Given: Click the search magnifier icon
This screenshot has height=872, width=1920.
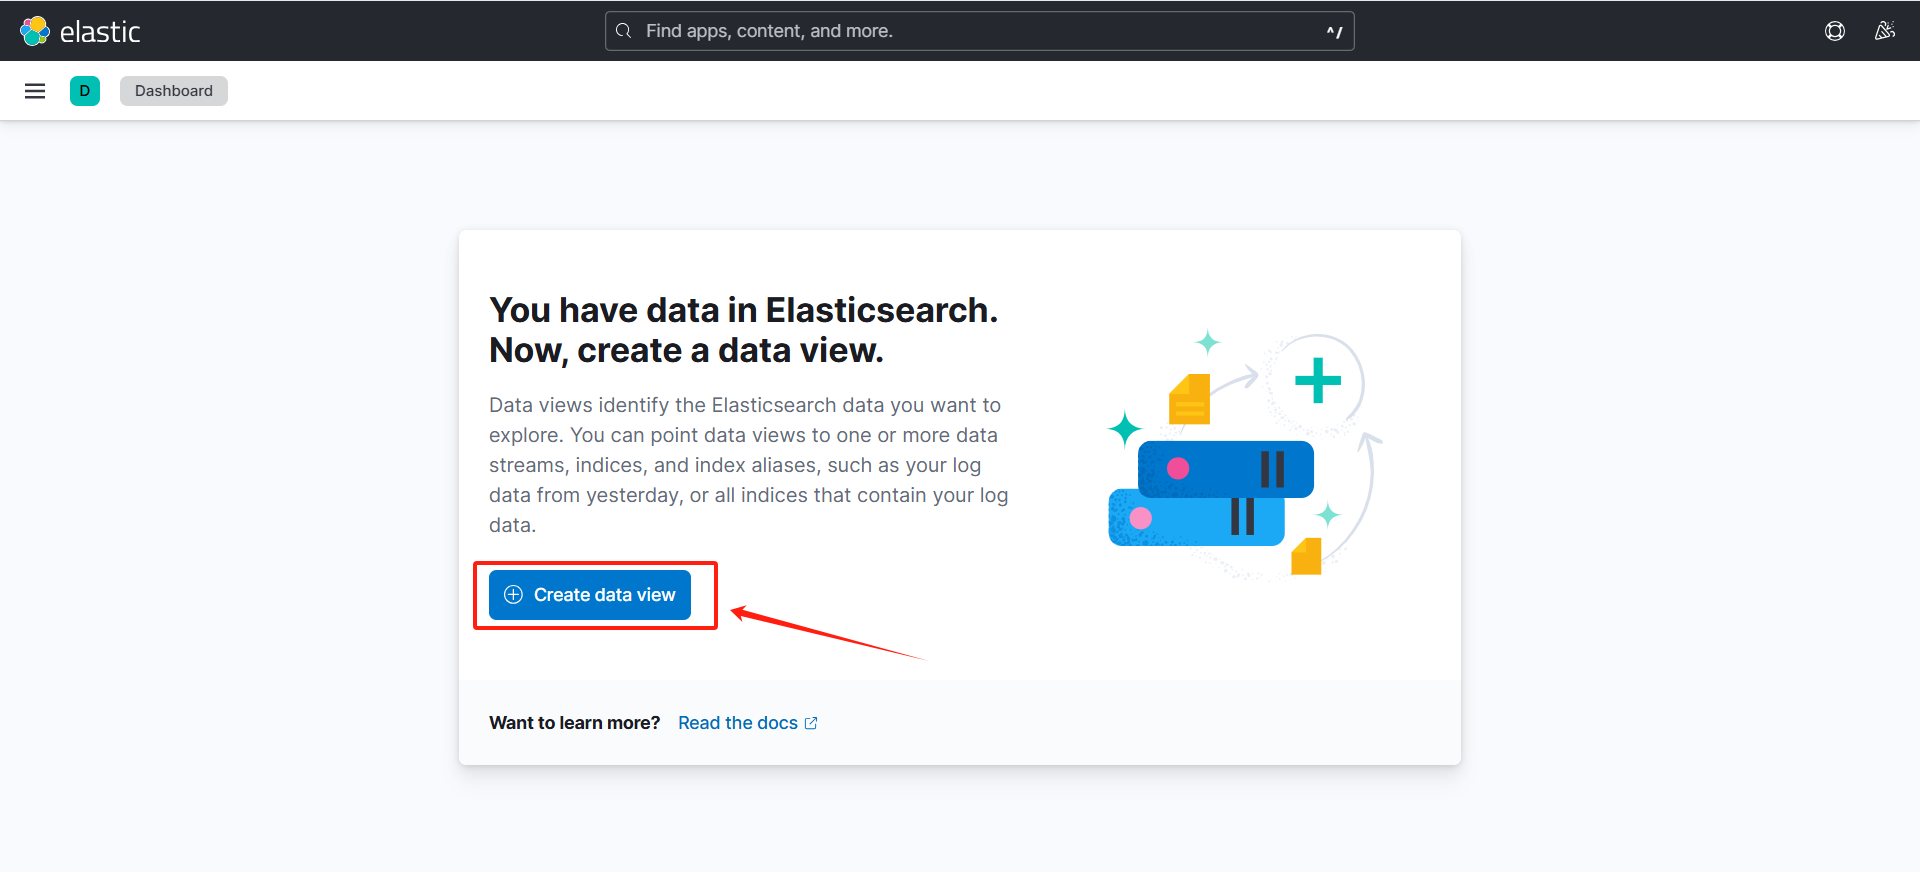Looking at the screenshot, I should pos(624,31).
